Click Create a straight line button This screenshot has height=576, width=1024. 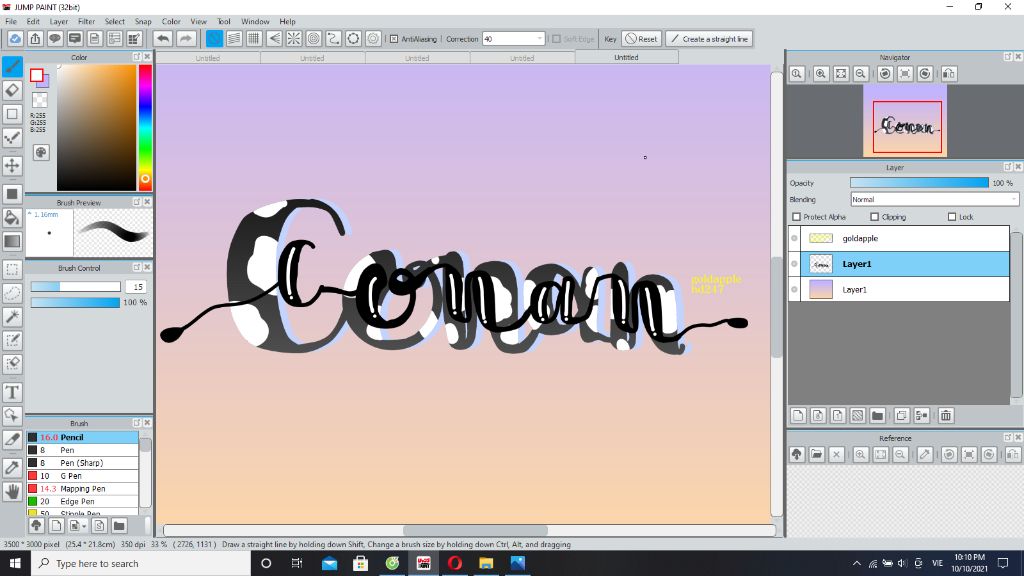[x=709, y=39]
